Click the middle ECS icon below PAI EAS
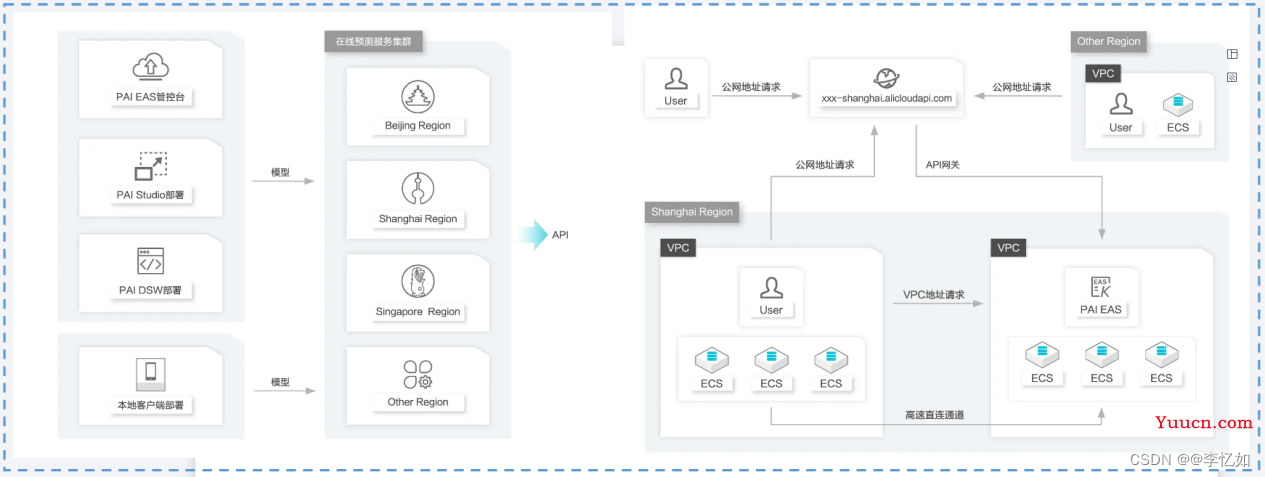The height and width of the screenshot is (477, 1265). tap(1102, 355)
